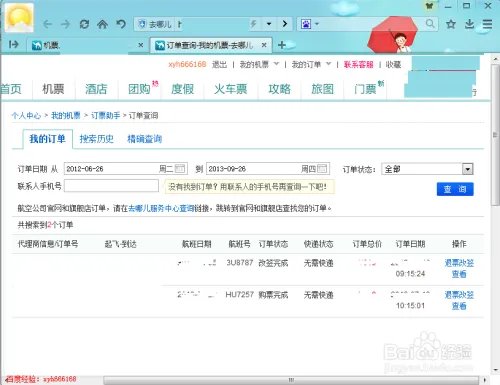The image size is (500, 385).
Task: Open the 去哪儿服务中心查询 link
Action: pos(161,208)
